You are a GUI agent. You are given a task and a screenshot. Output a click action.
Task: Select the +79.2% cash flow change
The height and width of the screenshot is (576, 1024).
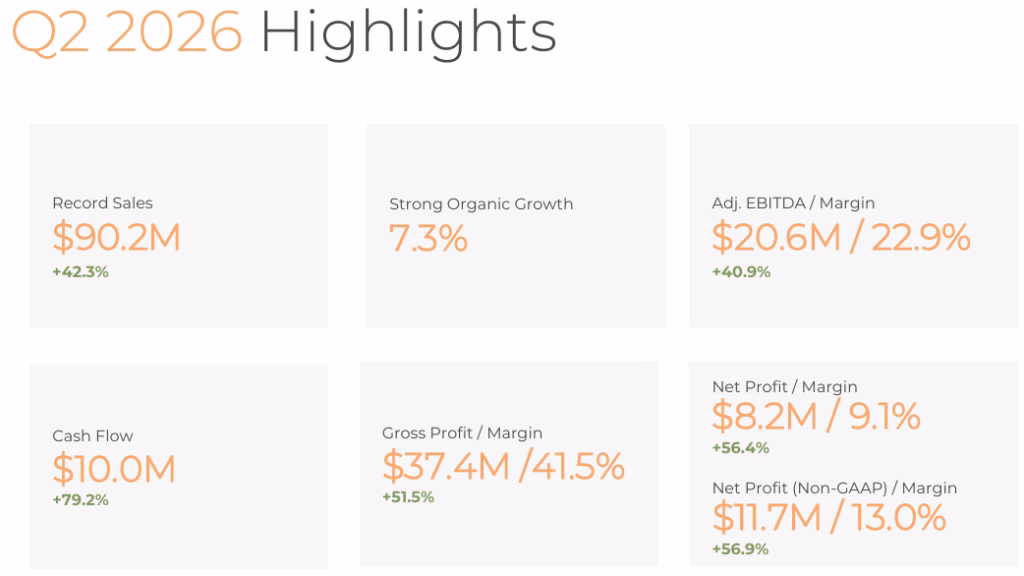[80, 500]
